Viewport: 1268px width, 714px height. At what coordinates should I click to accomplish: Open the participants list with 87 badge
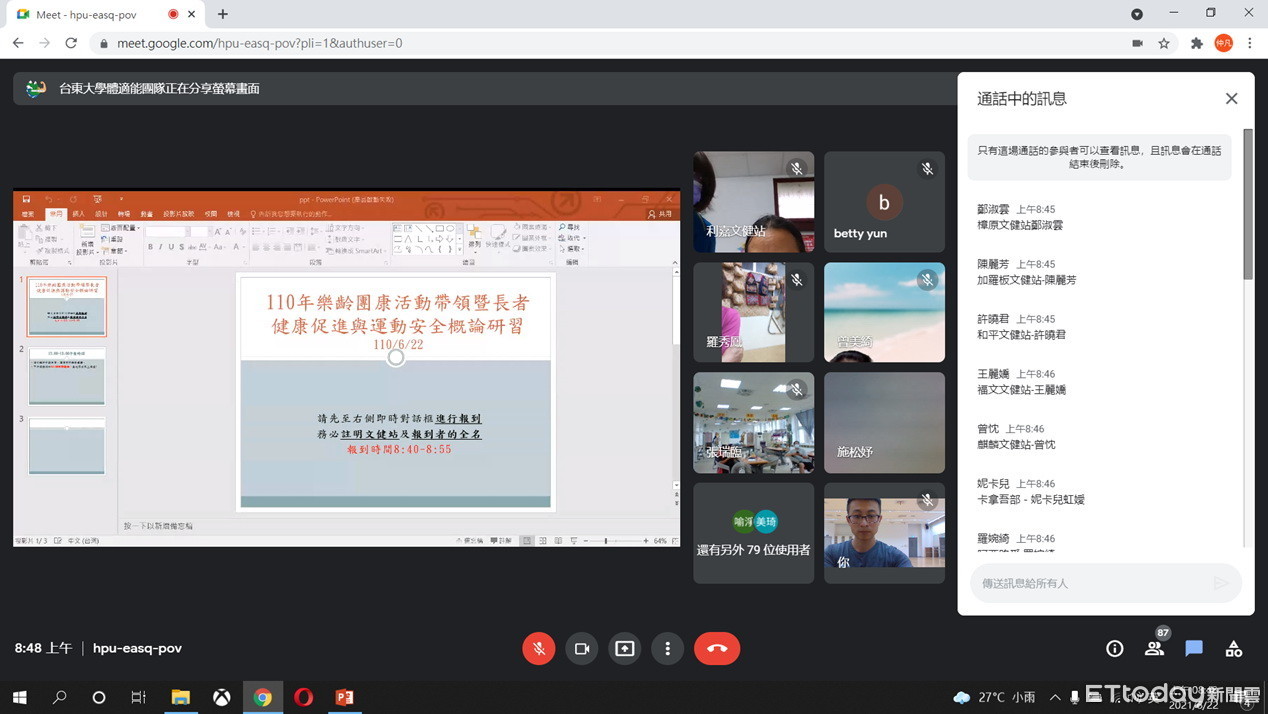1154,649
